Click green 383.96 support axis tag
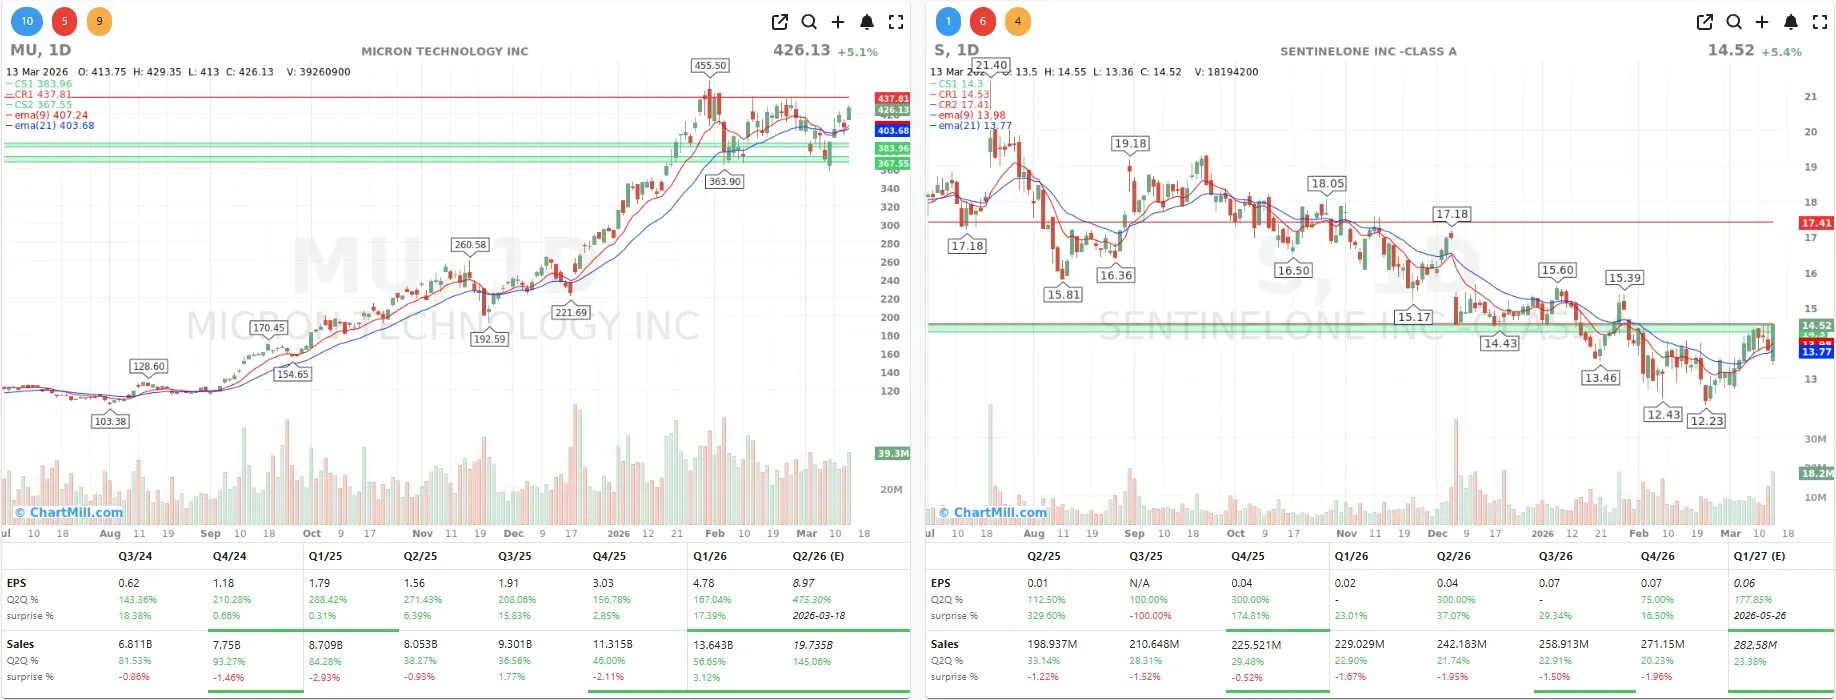This screenshot has width=1836, height=700. 893,149
